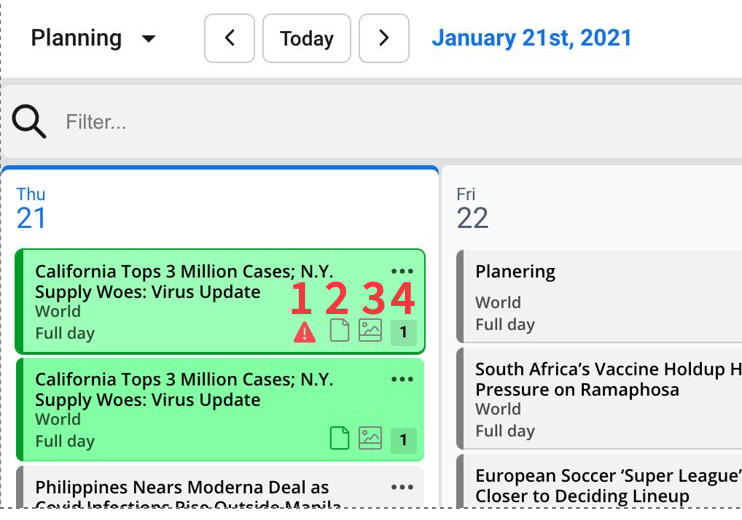The height and width of the screenshot is (520, 742).
Task: Open three-dot menu on first California card
Action: coord(402,272)
